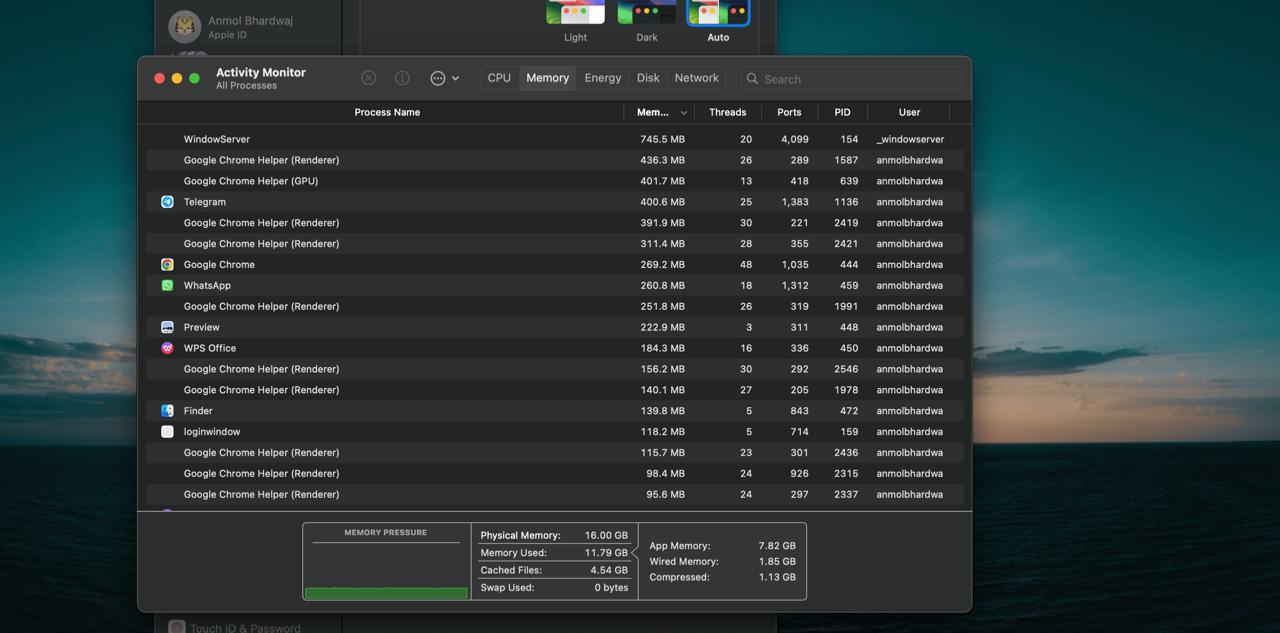Screen dimensions: 1280x633
Task: Select Chrome Helper Renderer with PID 2337
Action: (x=554, y=494)
